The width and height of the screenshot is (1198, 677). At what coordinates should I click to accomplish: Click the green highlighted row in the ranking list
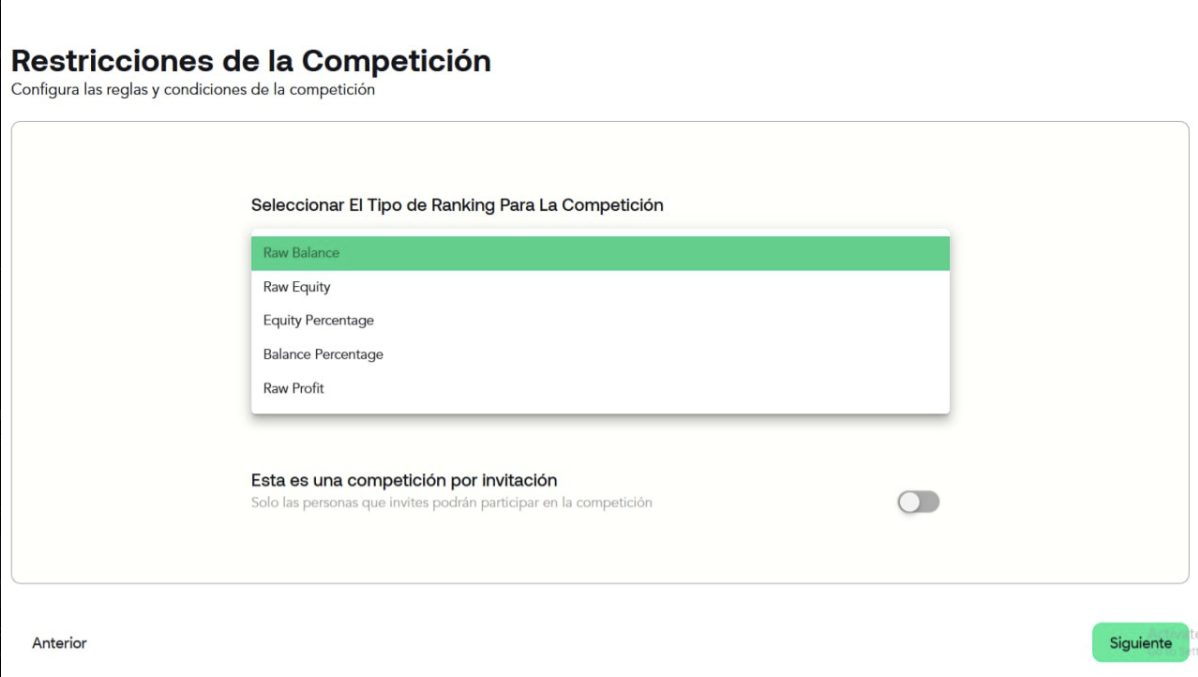tap(600, 253)
